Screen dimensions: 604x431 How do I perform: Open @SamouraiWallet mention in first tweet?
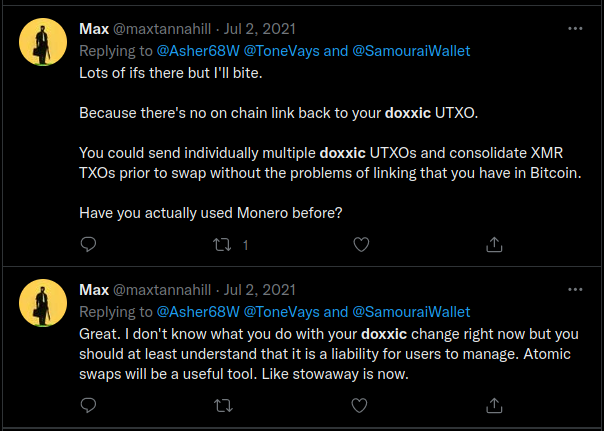point(411,51)
